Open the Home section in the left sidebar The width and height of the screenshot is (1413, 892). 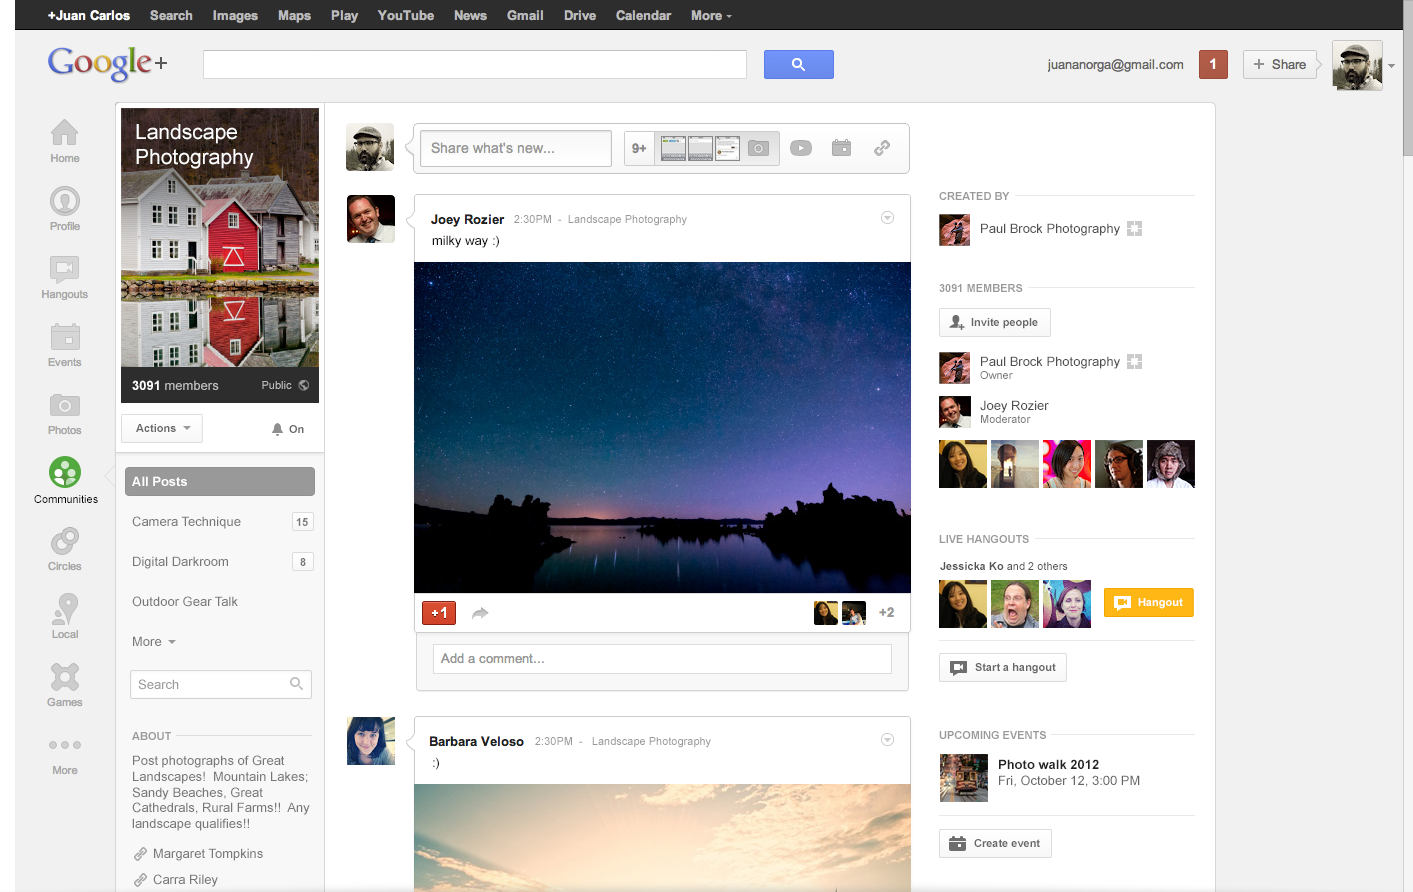tap(64, 140)
